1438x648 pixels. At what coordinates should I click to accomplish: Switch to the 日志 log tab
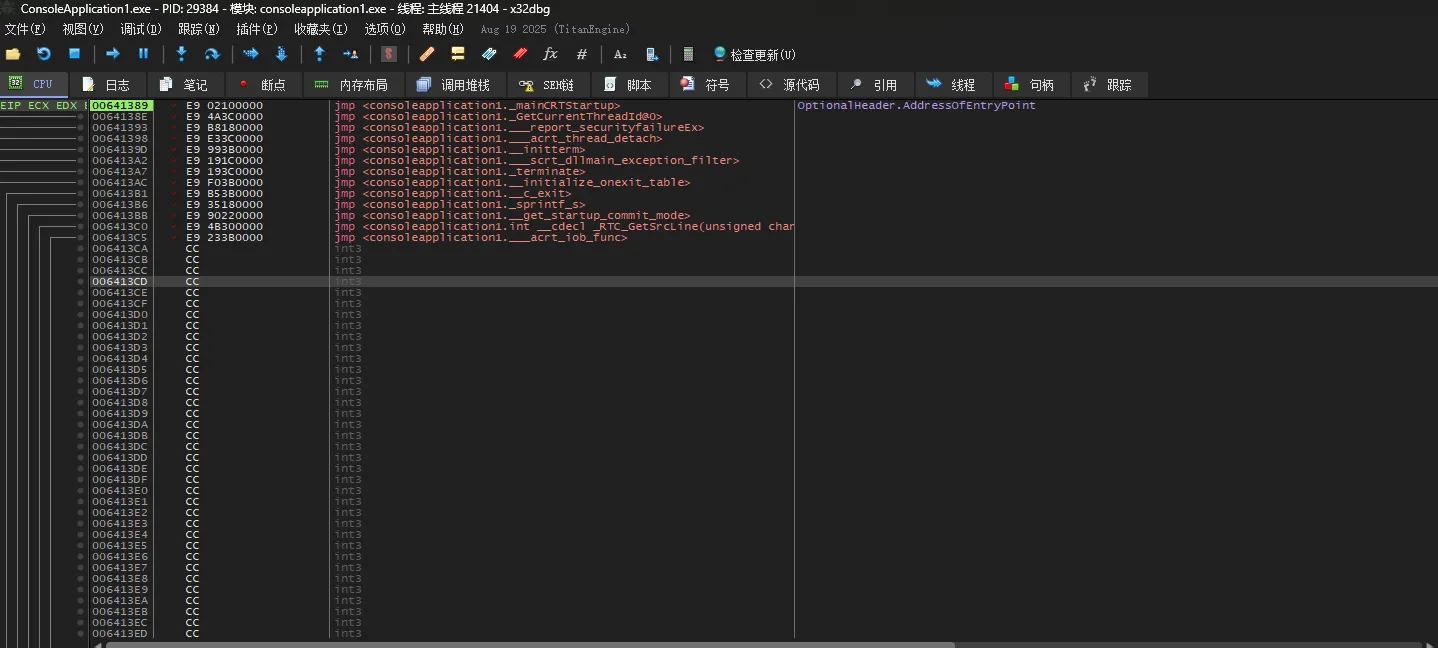pyautogui.click(x=107, y=85)
